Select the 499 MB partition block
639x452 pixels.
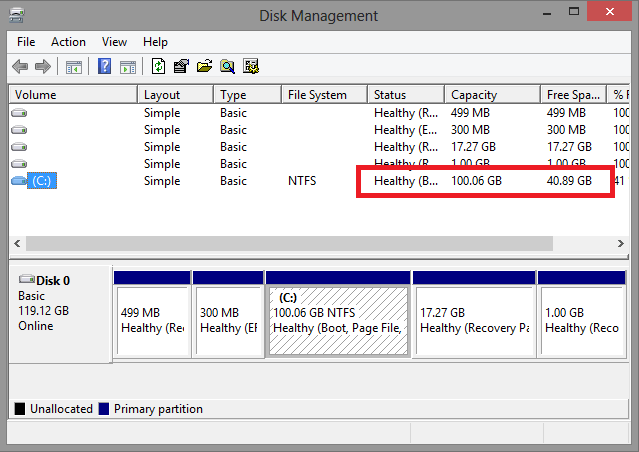tap(151, 320)
